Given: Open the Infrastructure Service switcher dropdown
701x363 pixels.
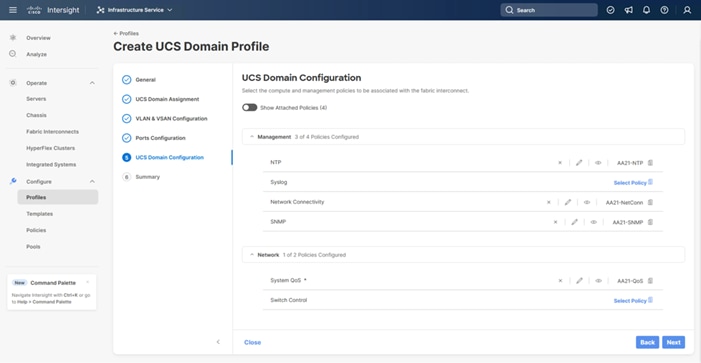Looking at the screenshot, I should click(135, 10).
